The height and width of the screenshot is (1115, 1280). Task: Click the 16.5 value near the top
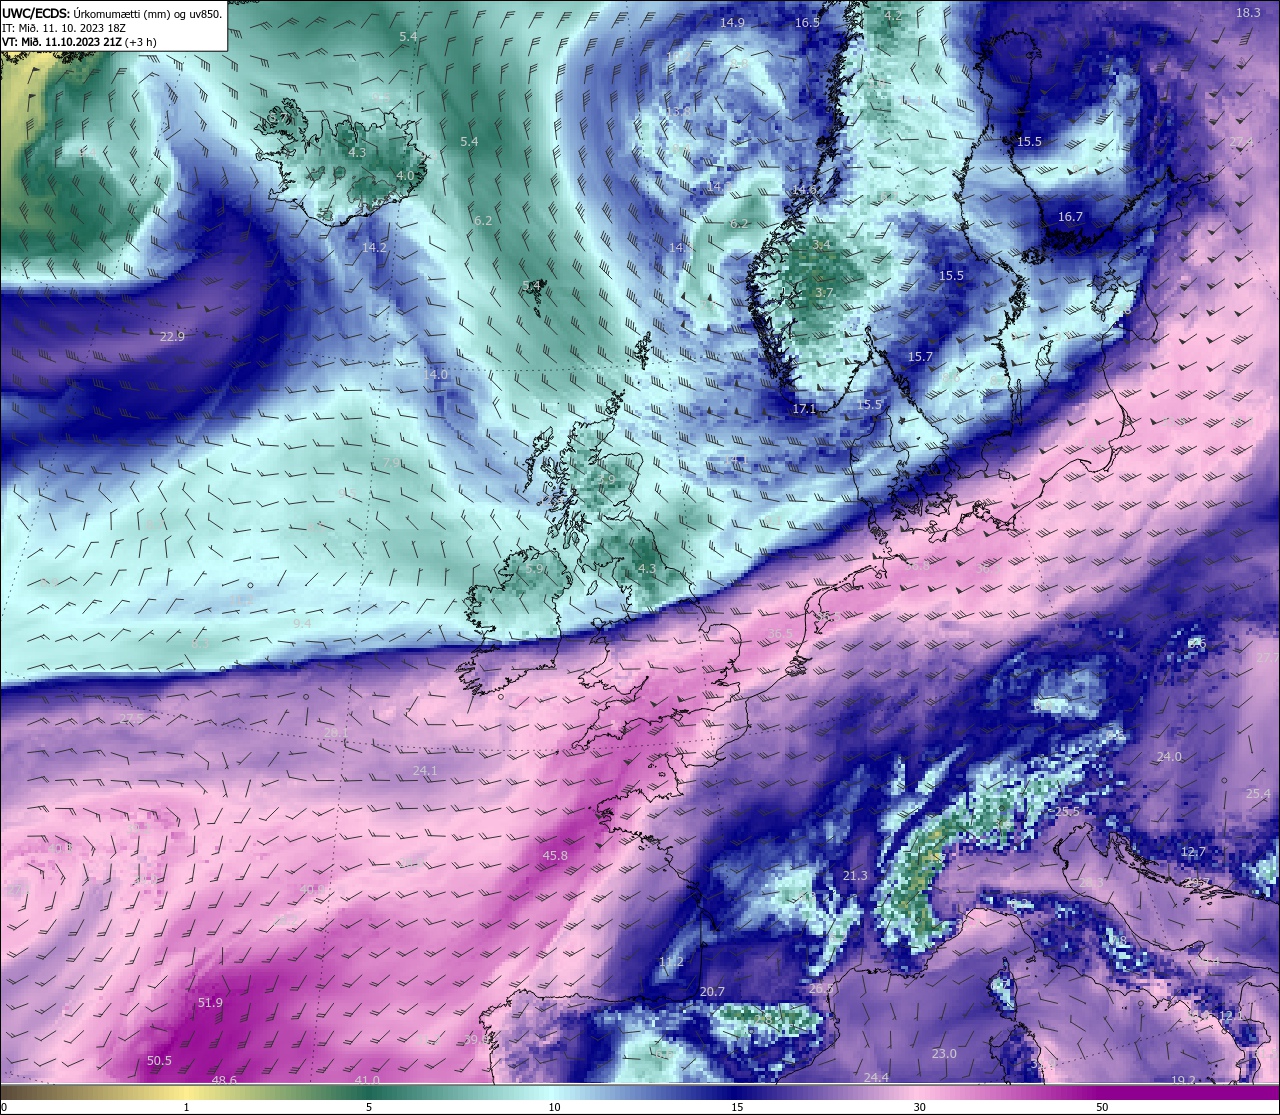[807, 22]
